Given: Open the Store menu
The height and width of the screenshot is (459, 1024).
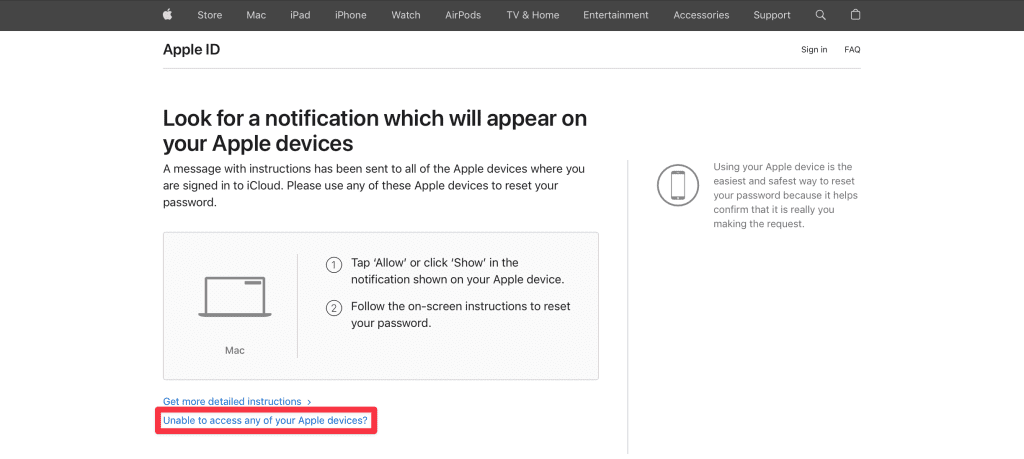Looking at the screenshot, I should (x=210, y=15).
